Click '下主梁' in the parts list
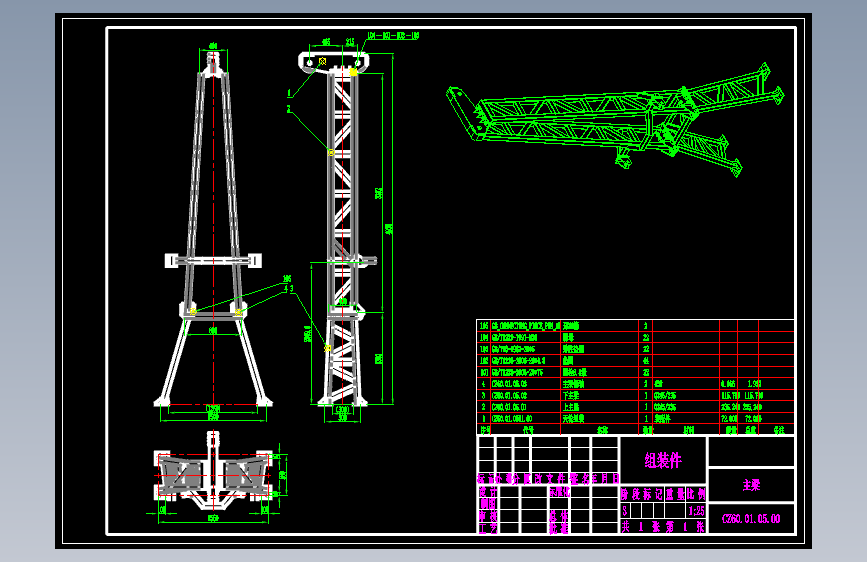Viewport: 867px width, 562px height. point(571,396)
